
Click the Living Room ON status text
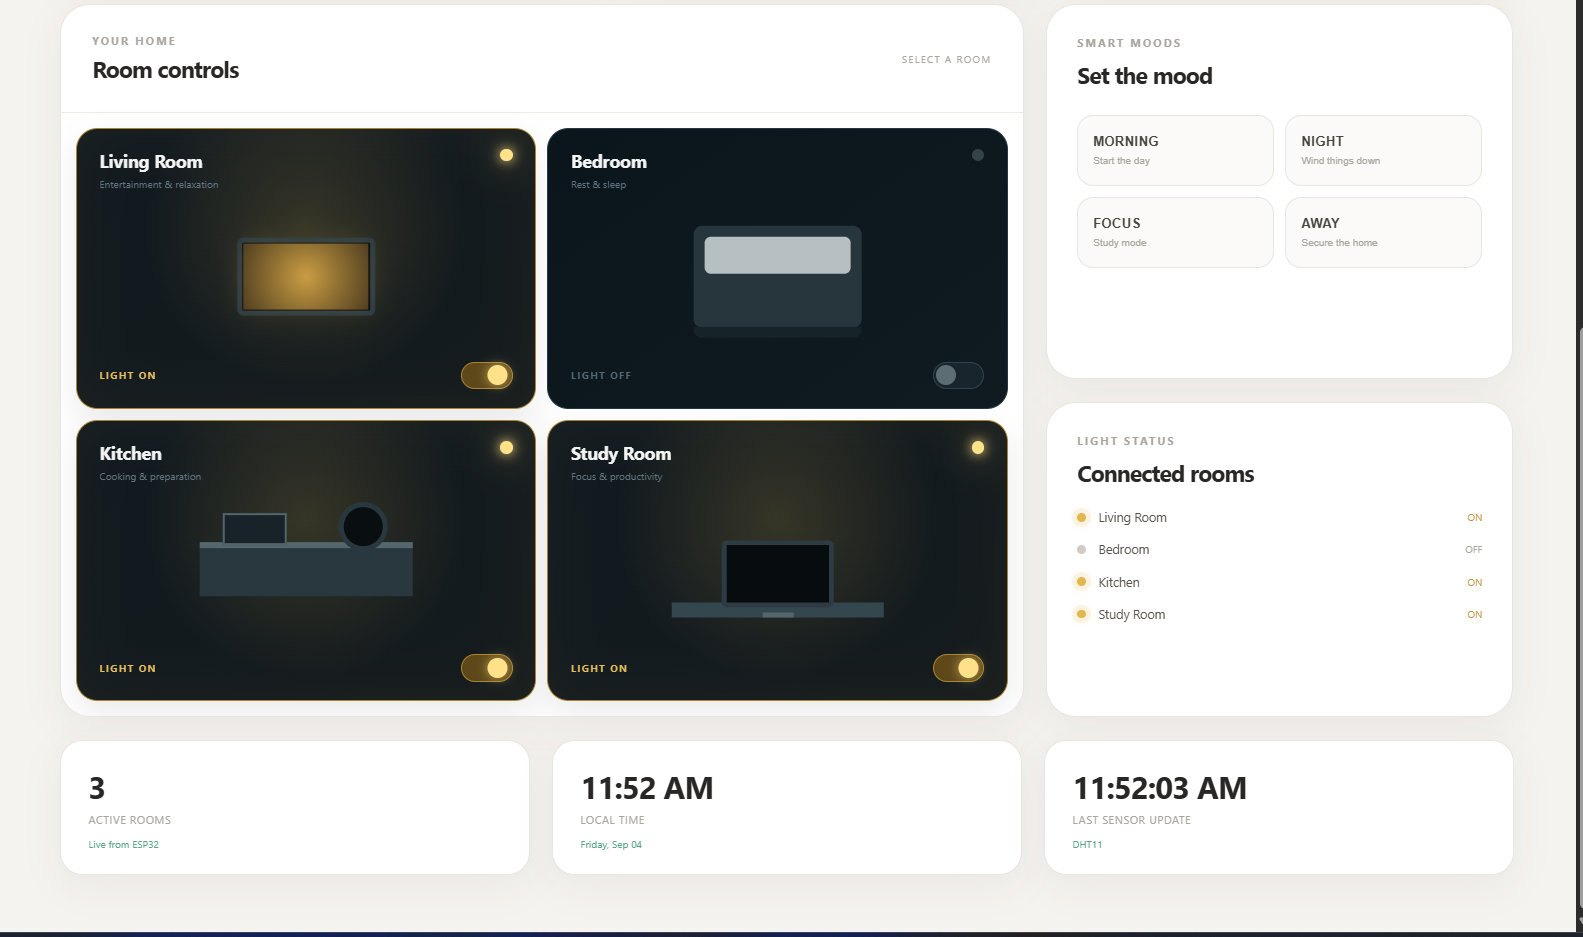coord(1474,518)
